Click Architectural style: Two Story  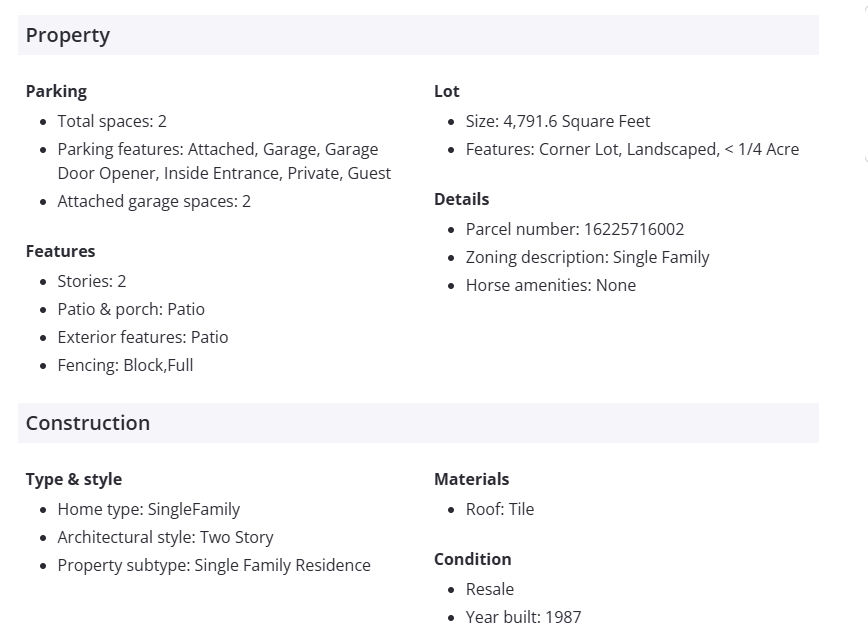point(165,537)
